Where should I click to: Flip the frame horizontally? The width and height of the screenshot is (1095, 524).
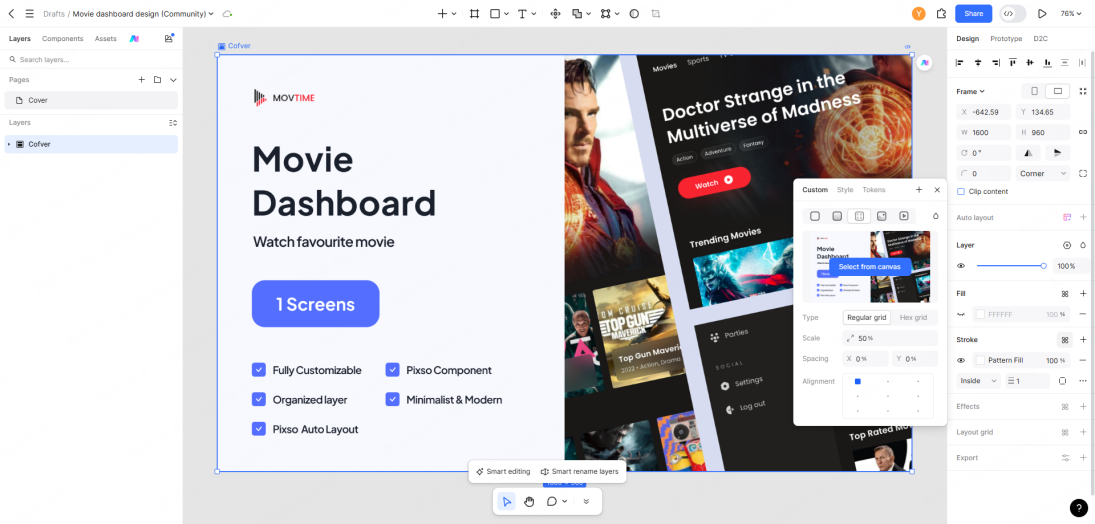(x=1027, y=152)
